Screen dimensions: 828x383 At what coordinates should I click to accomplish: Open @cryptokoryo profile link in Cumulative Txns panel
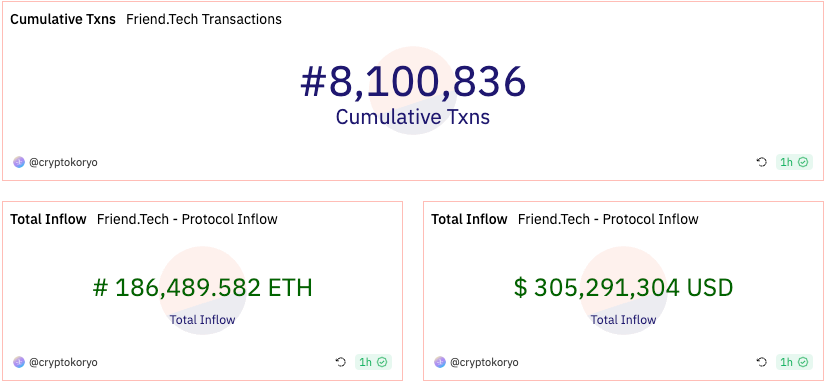[x=63, y=162]
